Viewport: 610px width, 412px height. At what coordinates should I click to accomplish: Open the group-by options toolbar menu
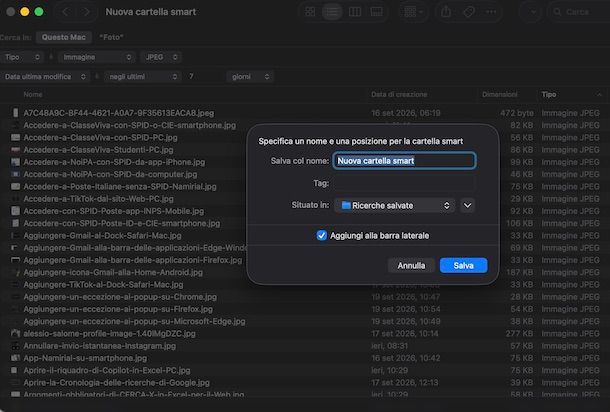pos(413,12)
